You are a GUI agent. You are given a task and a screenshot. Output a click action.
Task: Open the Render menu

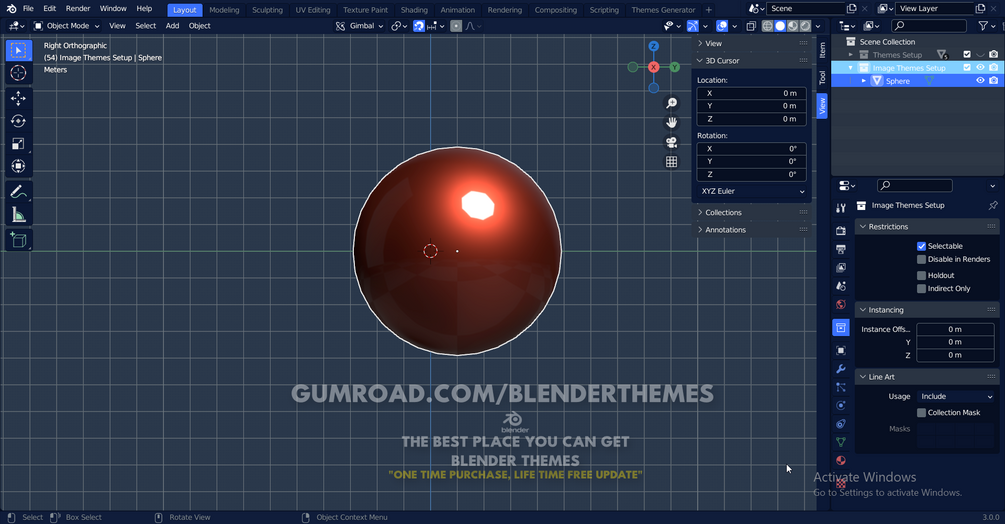pyautogui.click(x=78, y=9)
